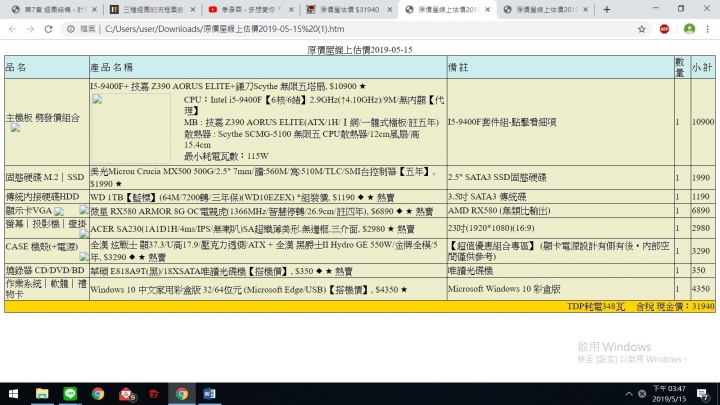
Task: Click the page title 原價屋線上估價2019-05-15
Action: click(x=360, y=50)
